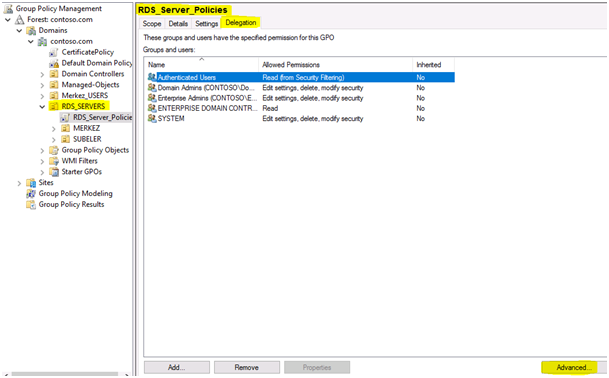Click the tree pane horizontal scrollbar
609x378 pixels.
[64, 375]
